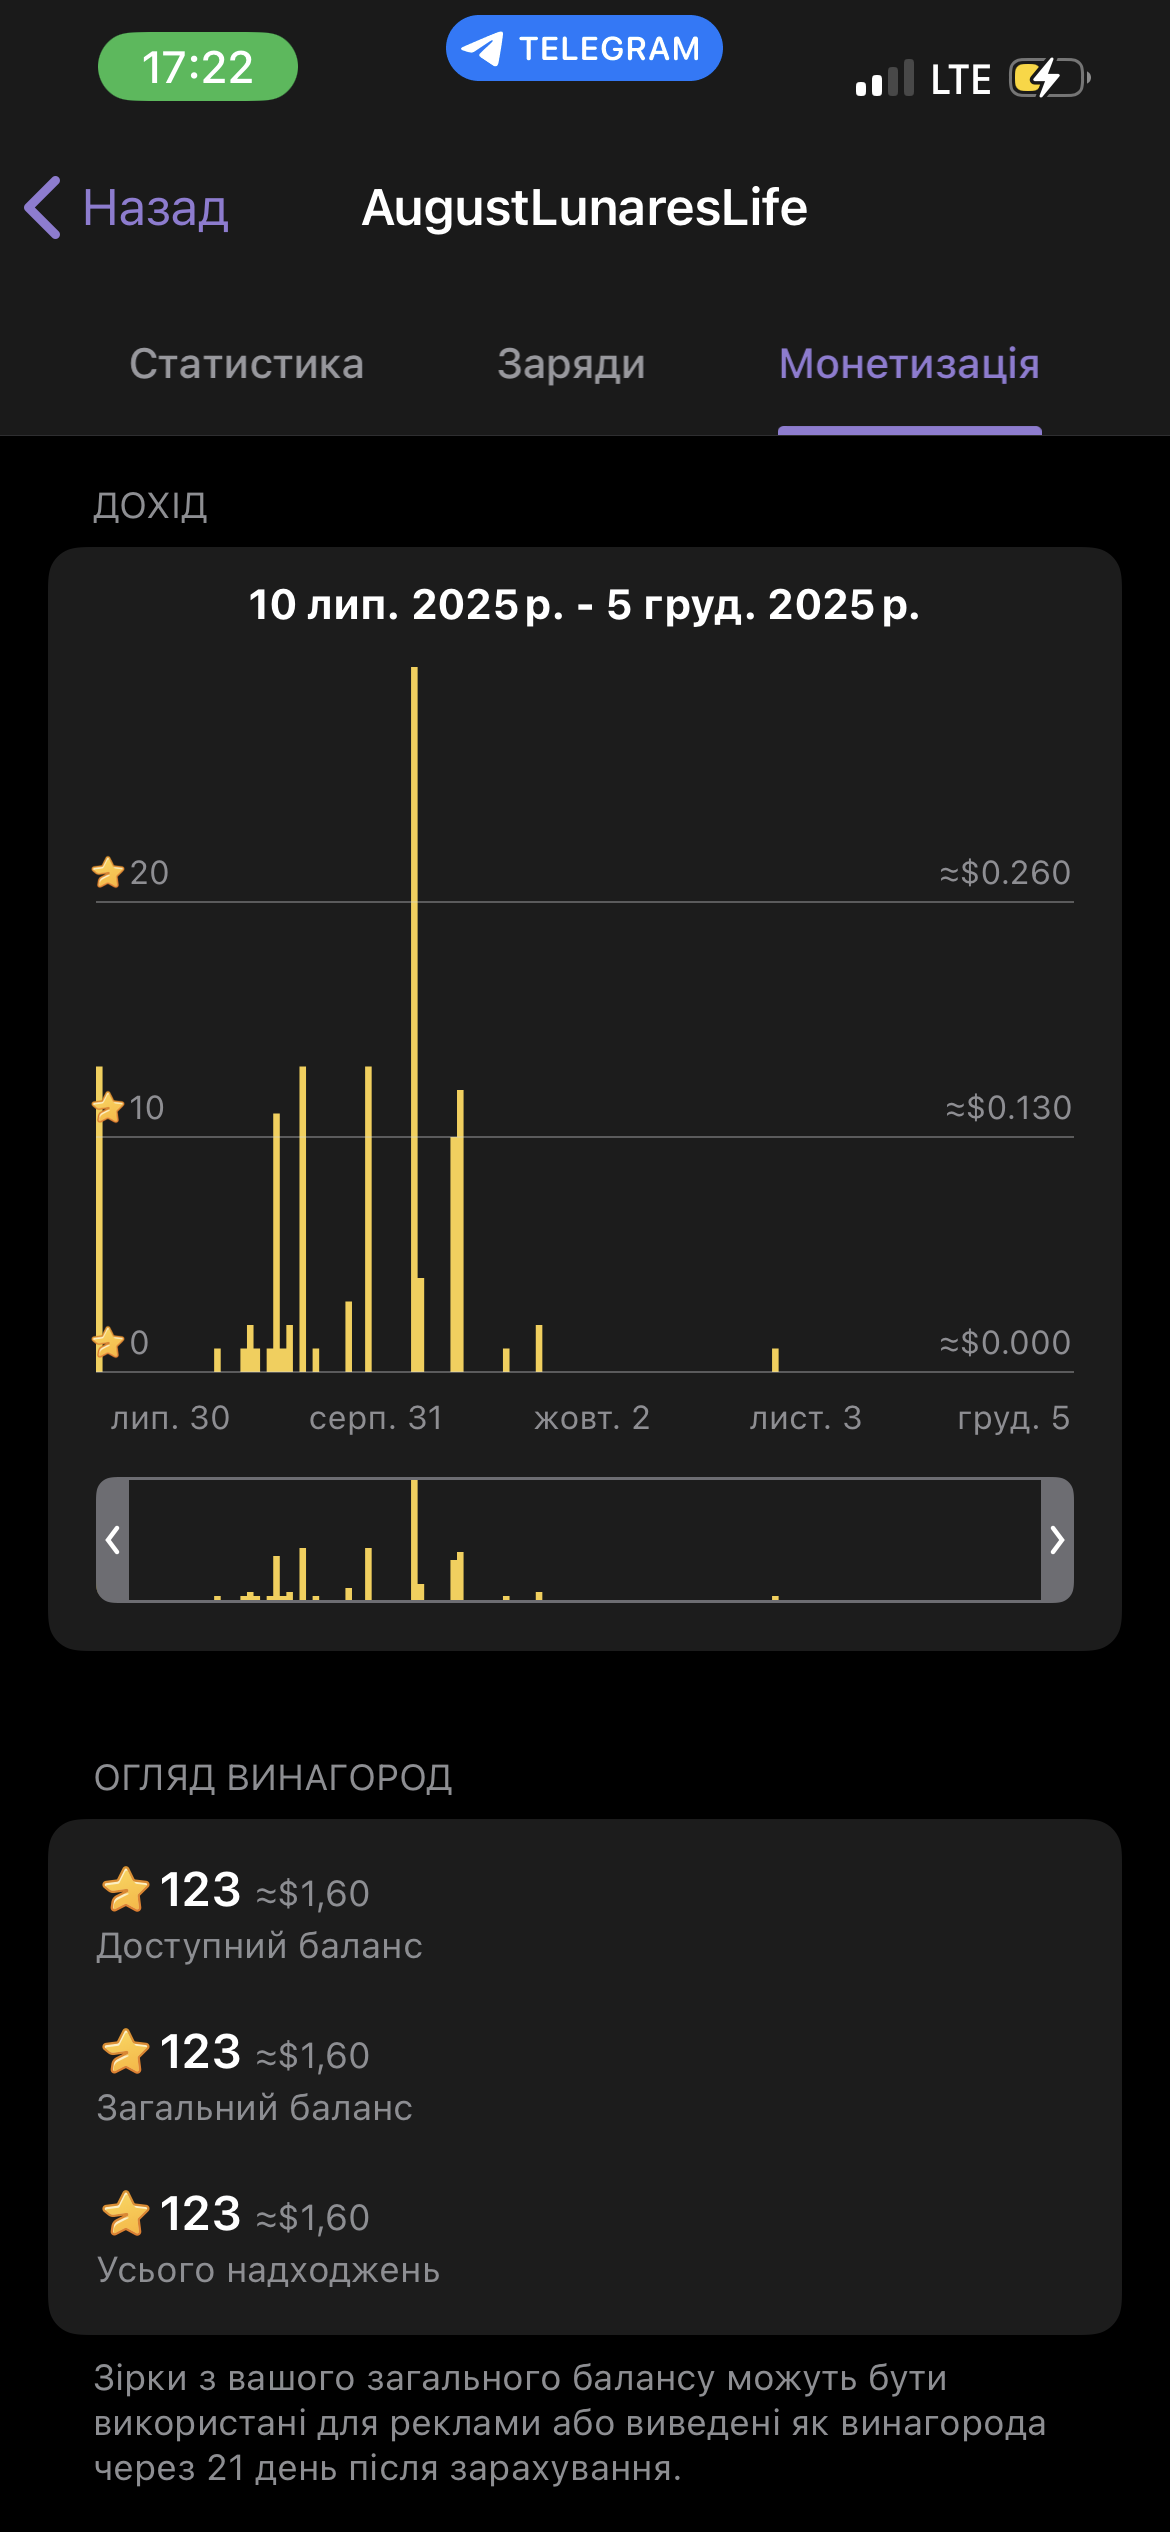1170x2532 pixels.
Task: Tap the star icon beside available balance
Action: pos(126,1890)
